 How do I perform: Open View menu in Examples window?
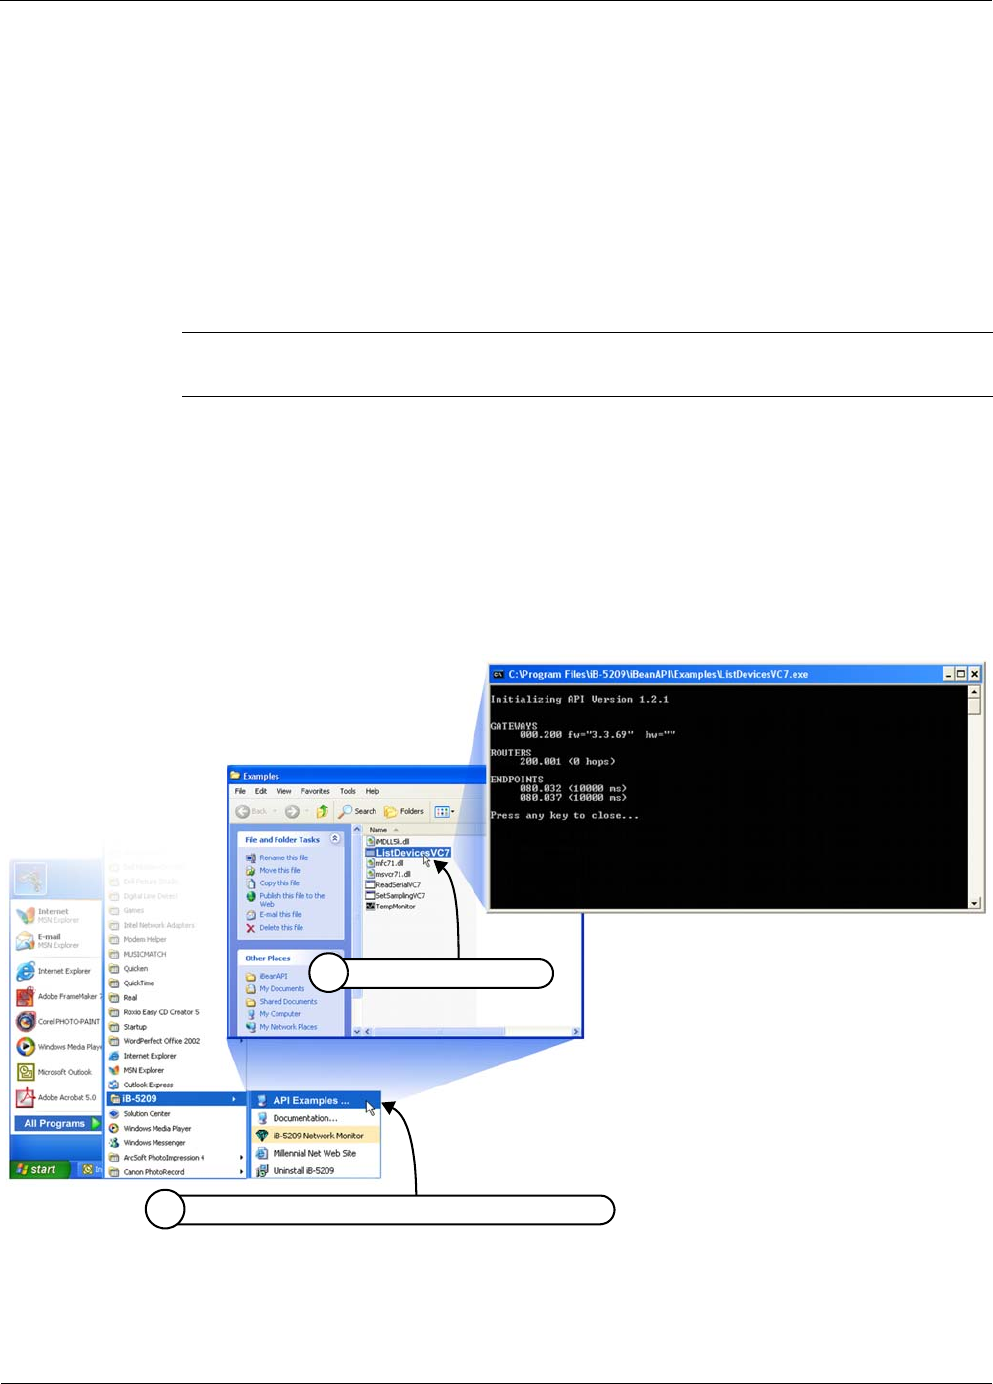(284, 791)
